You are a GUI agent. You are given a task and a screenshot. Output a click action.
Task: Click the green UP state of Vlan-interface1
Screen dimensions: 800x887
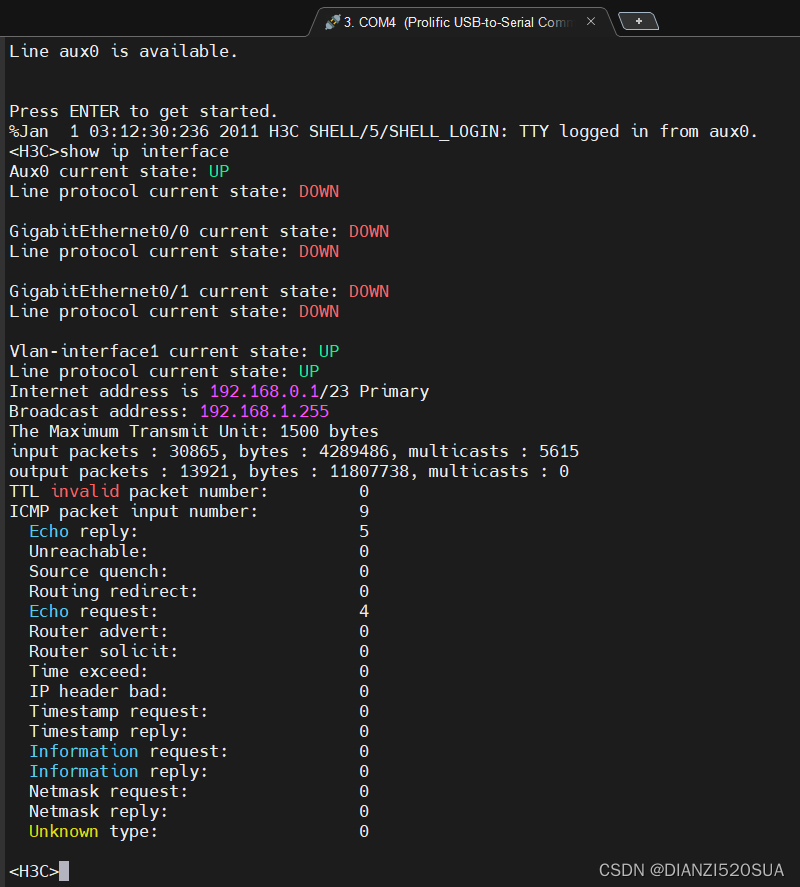coord(329,351)
